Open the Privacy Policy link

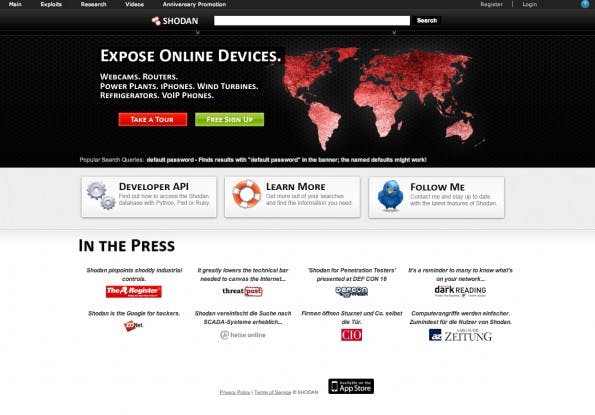pyautogui.click(x=235, y=392)
